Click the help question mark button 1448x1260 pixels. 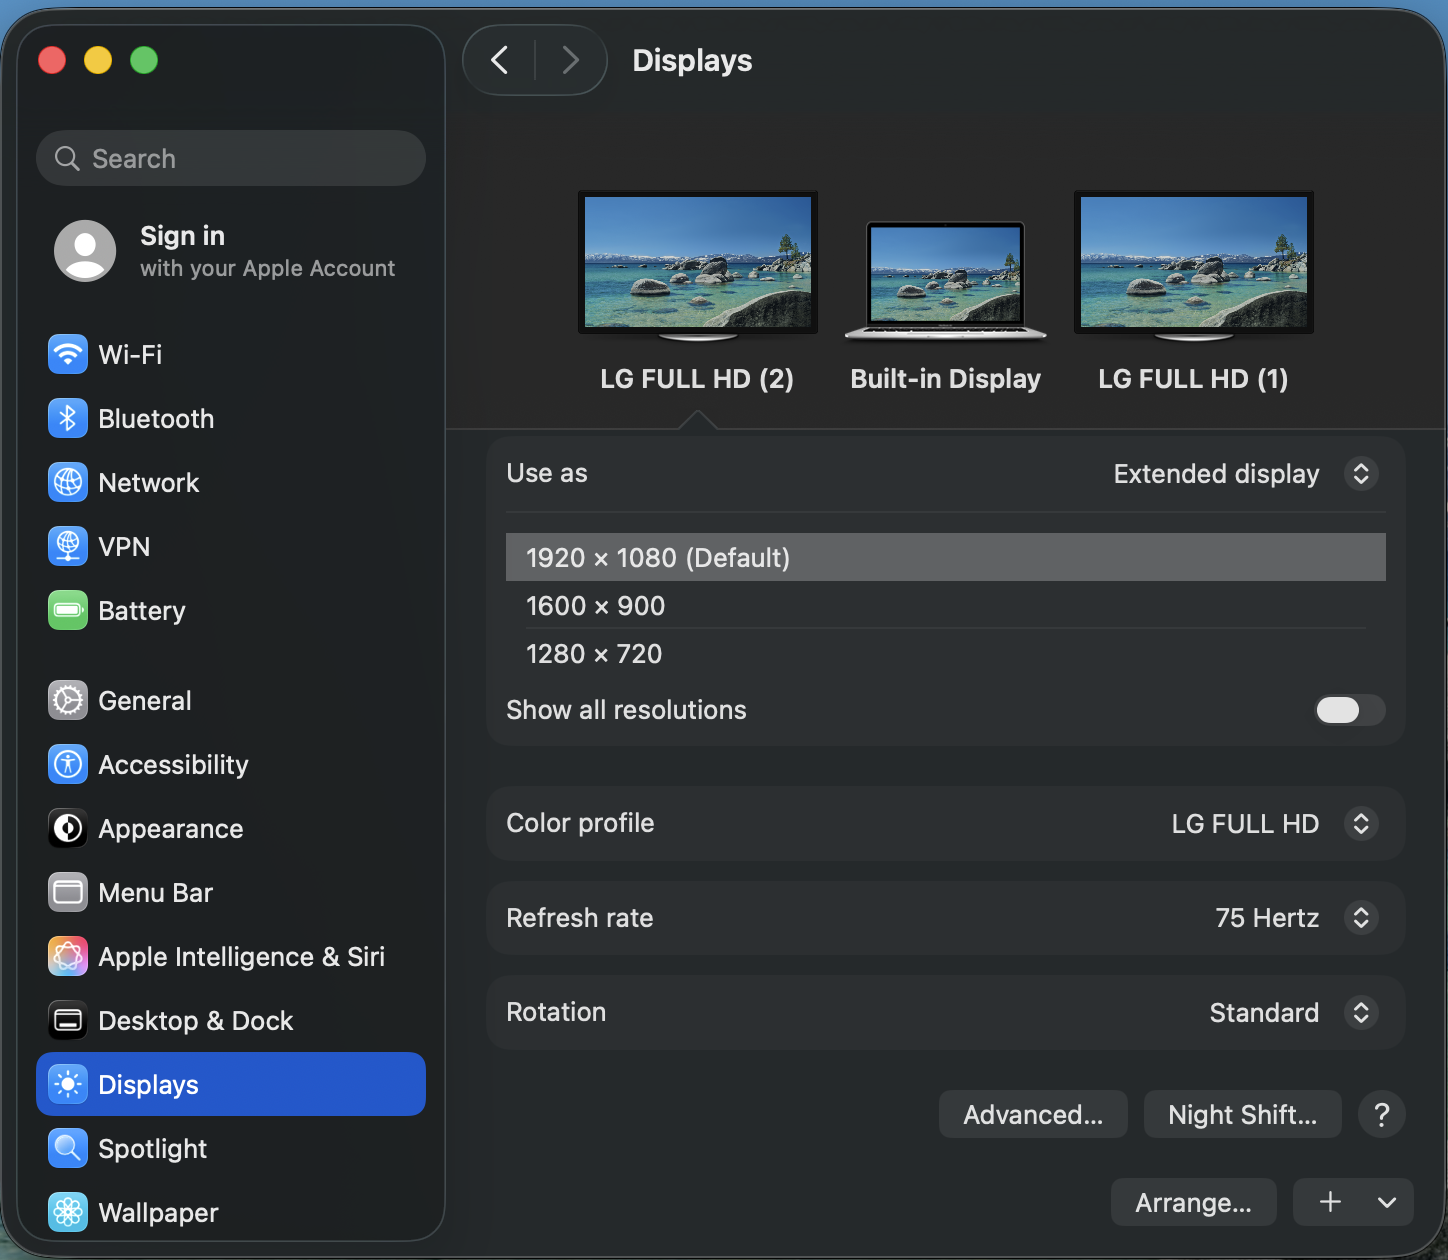(x=1381, y=1114)
